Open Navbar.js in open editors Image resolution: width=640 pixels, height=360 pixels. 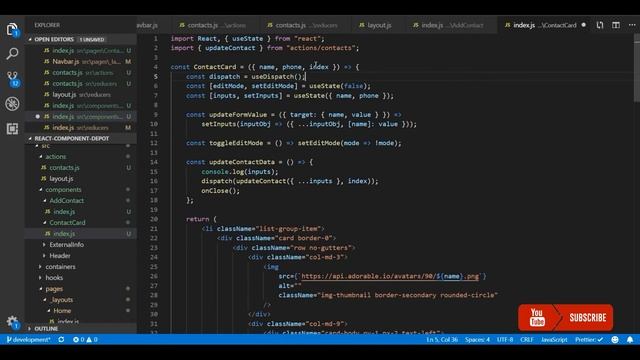pyautogui.click(x=80, y=62)
